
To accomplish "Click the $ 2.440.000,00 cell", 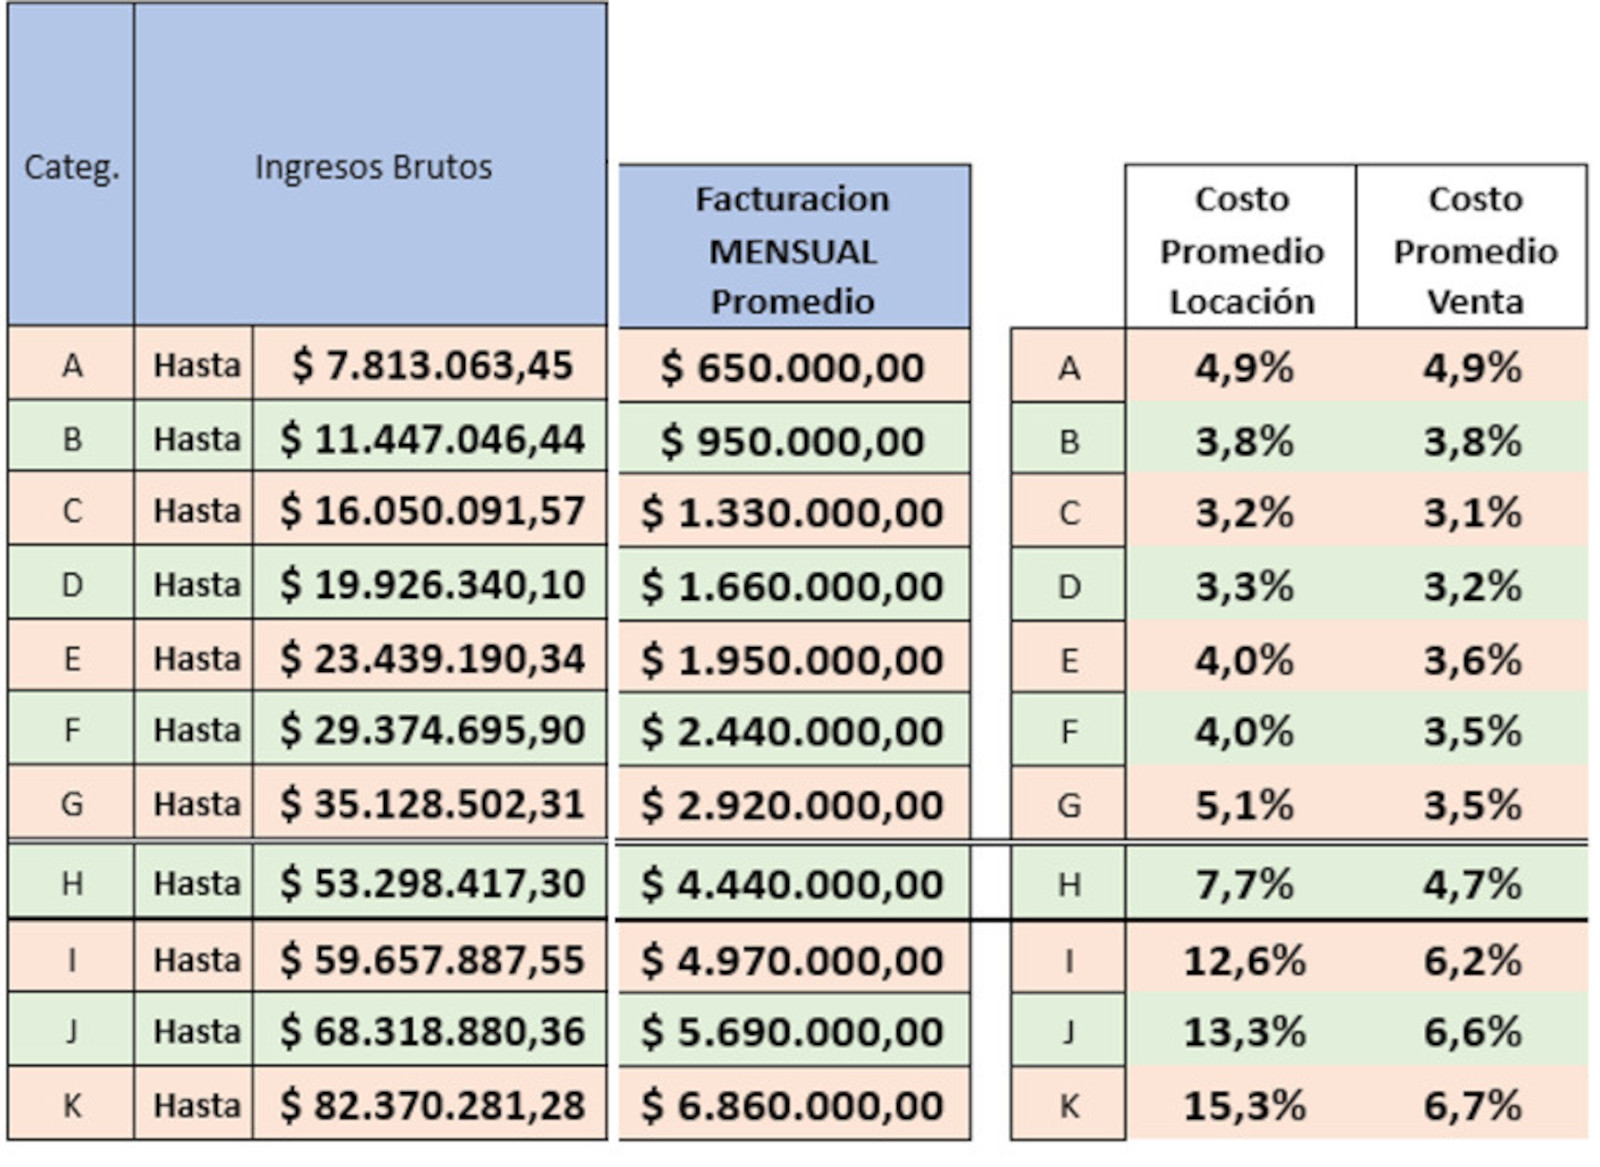I will [793, 731].
